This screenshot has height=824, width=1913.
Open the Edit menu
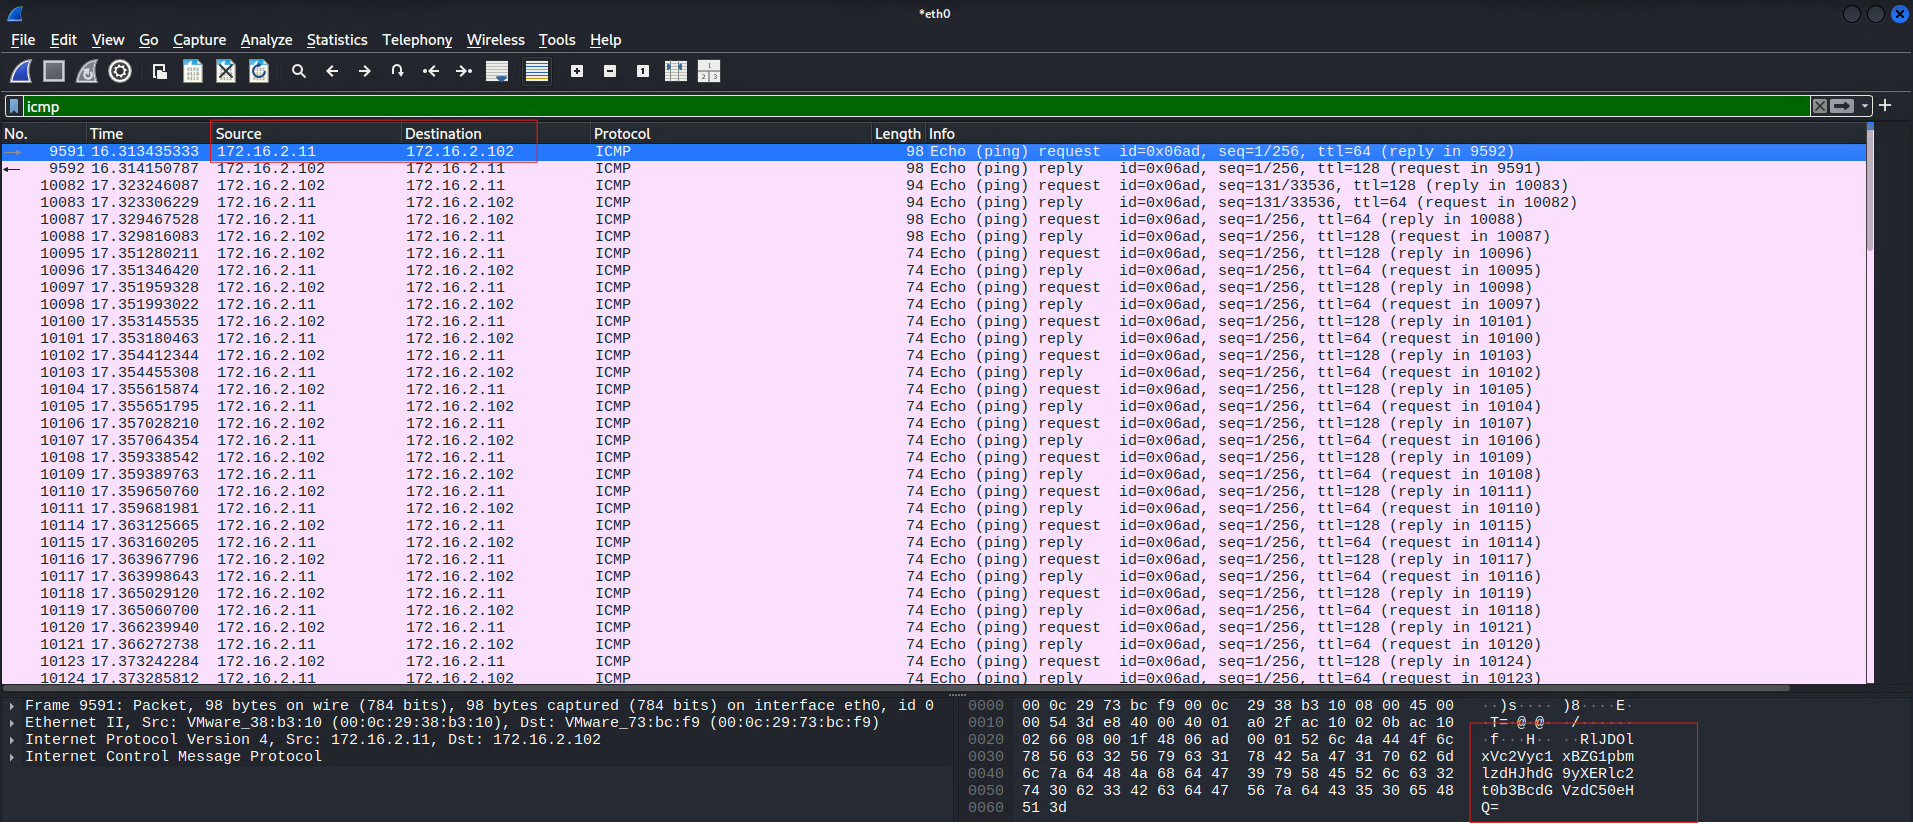(64, 40)
